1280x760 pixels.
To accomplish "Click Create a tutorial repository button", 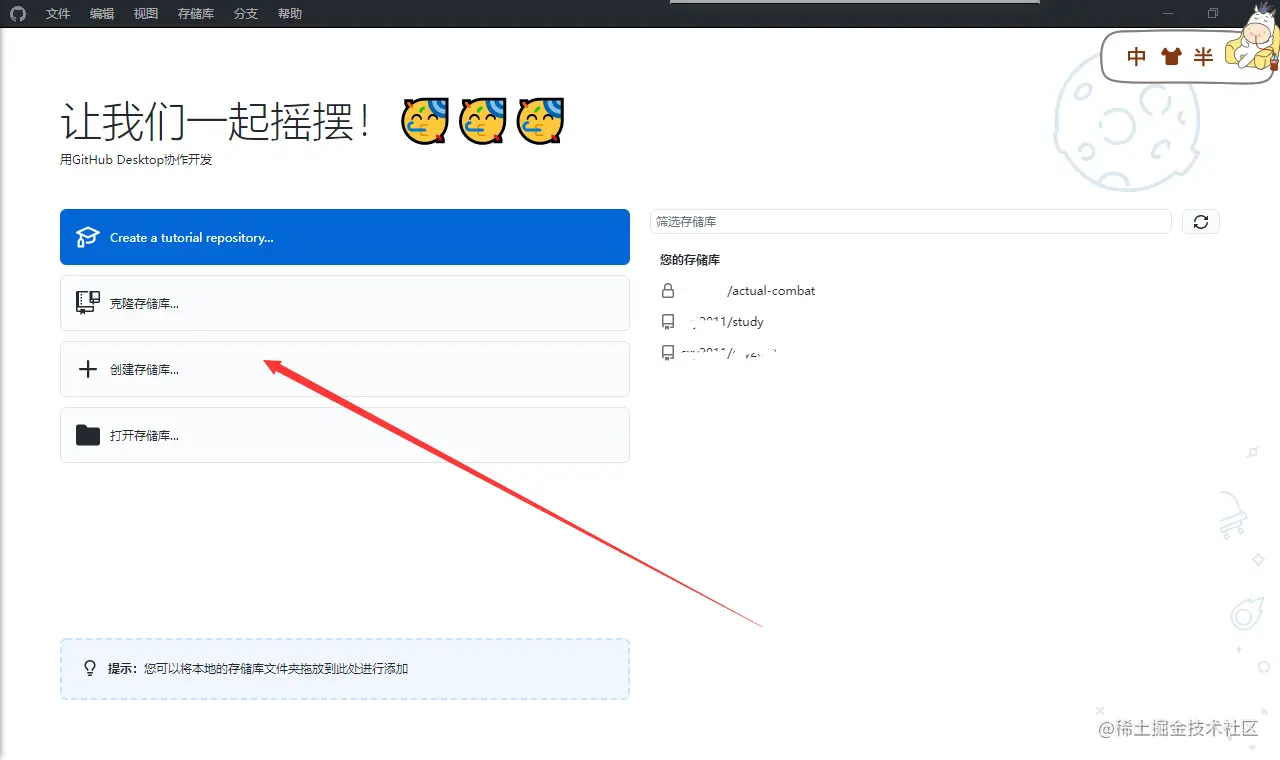I will [x=345, y=237].
